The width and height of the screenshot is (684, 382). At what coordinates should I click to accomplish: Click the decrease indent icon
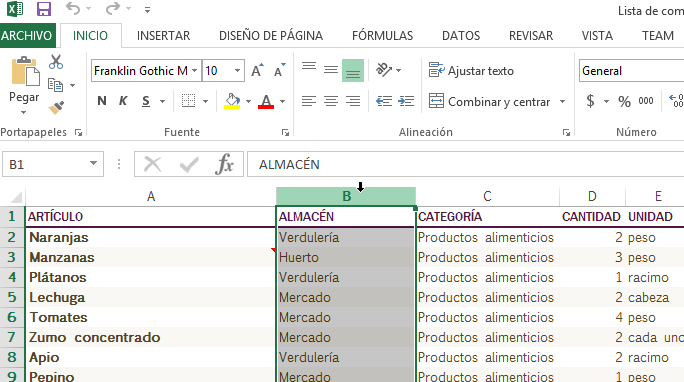384,101
